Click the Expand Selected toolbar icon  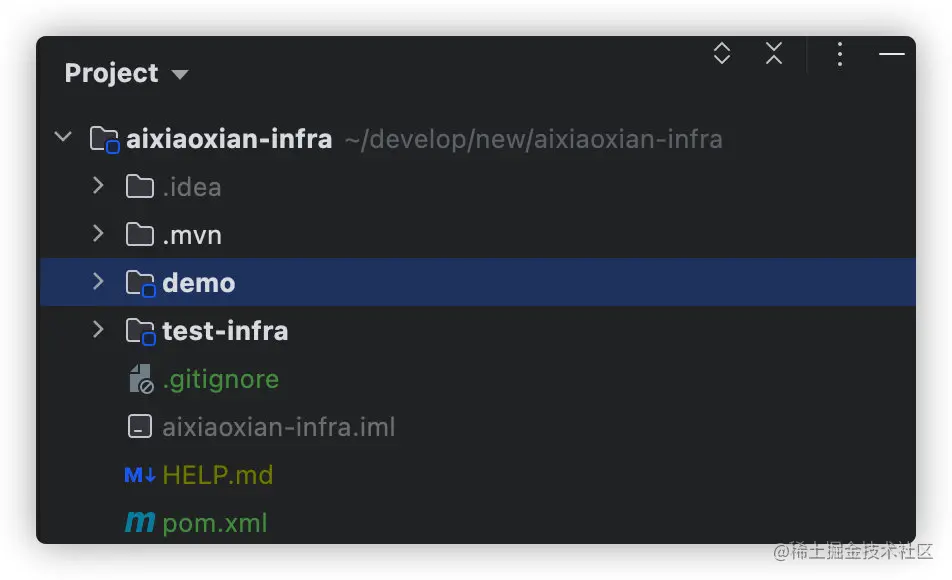click(x=722, y=54)
